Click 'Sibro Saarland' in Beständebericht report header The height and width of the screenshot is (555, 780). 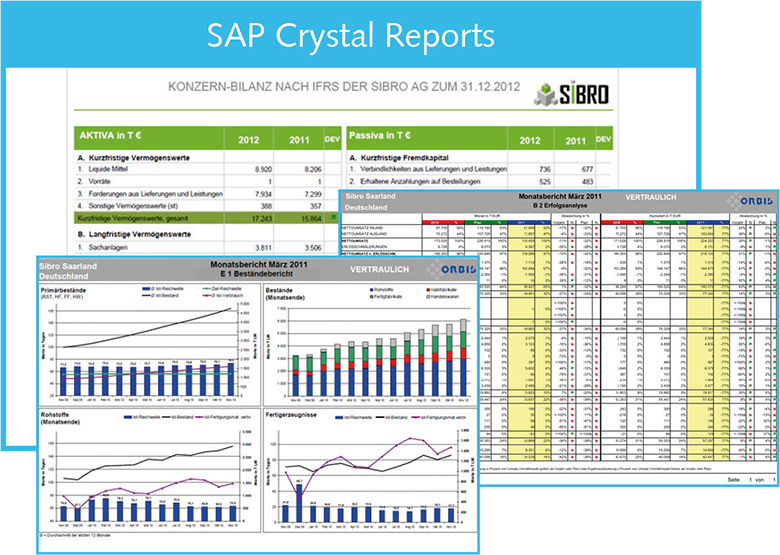point(68,266)
